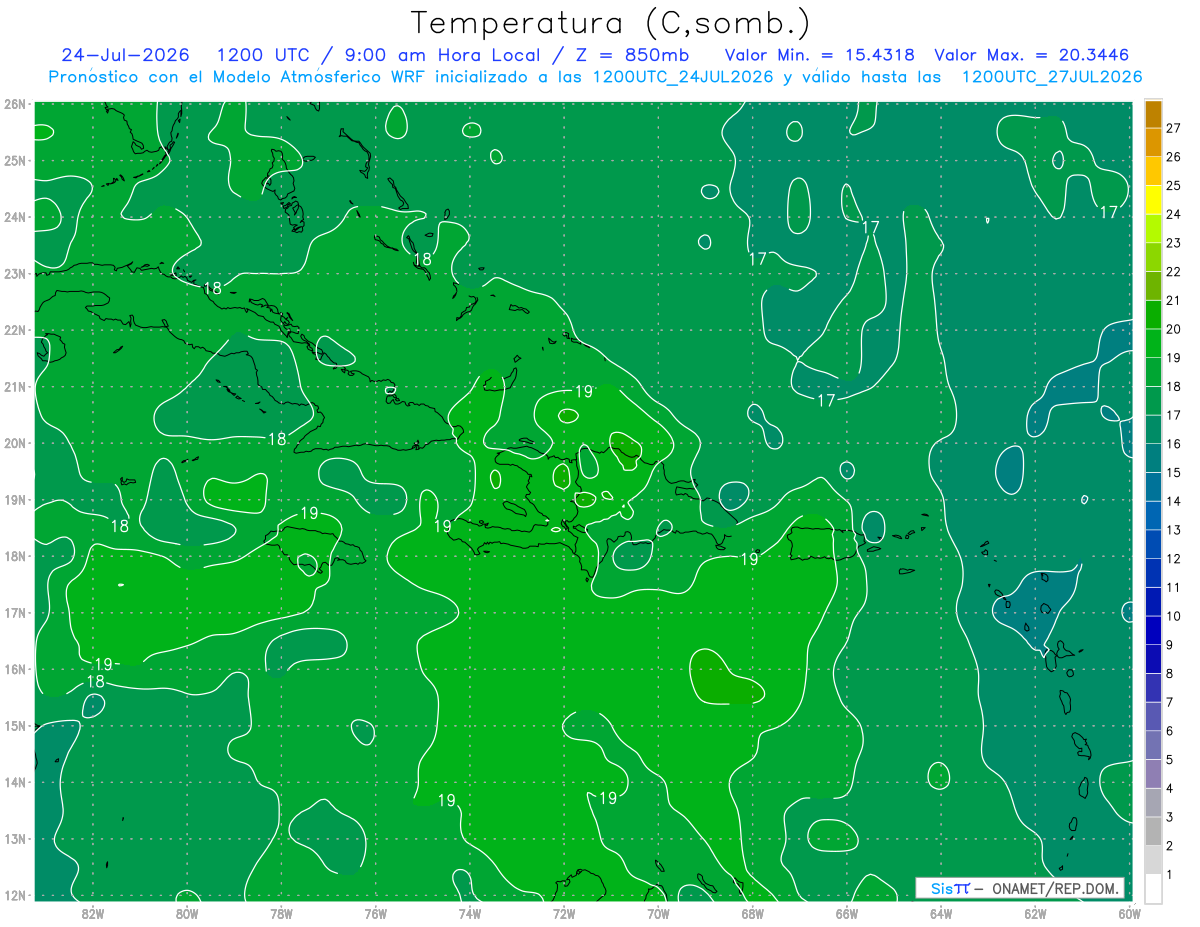Select the valid-until stamp "1200UTC_27JUL2026"
This screenshot has height=927, width=1200.
click(1052, 77)
